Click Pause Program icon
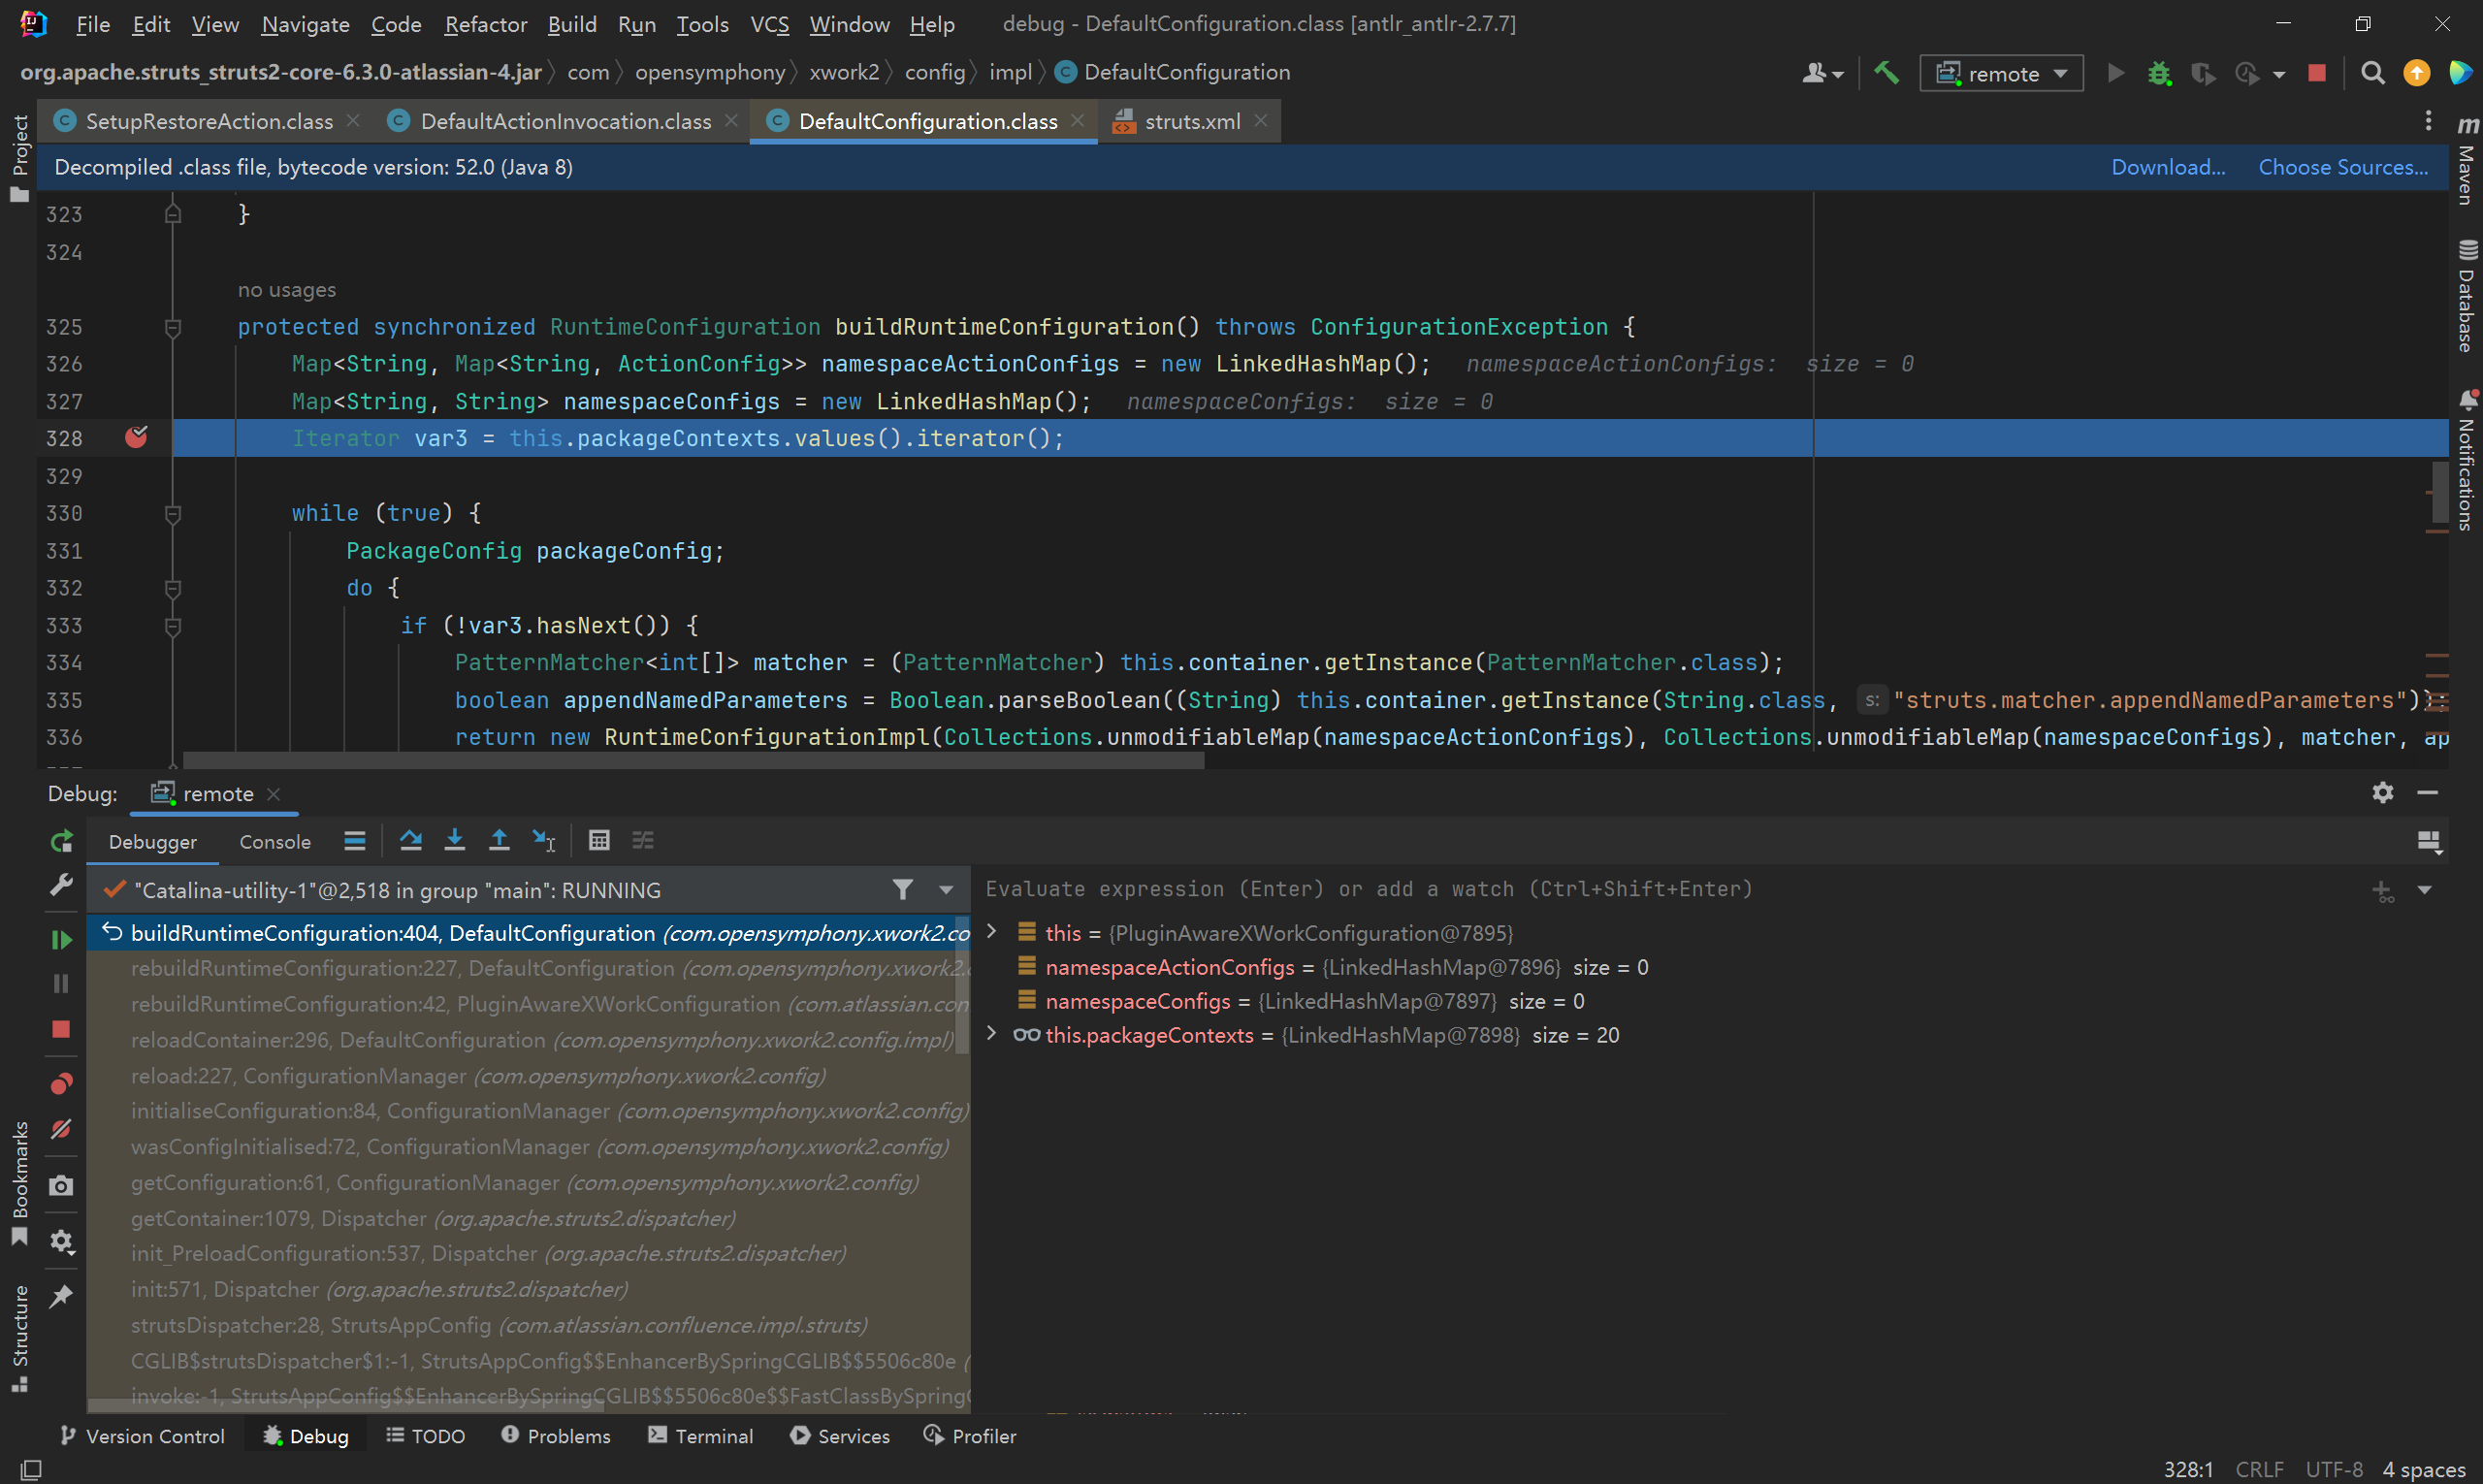Screen dimensions: 2483x1484 (61, 984)
